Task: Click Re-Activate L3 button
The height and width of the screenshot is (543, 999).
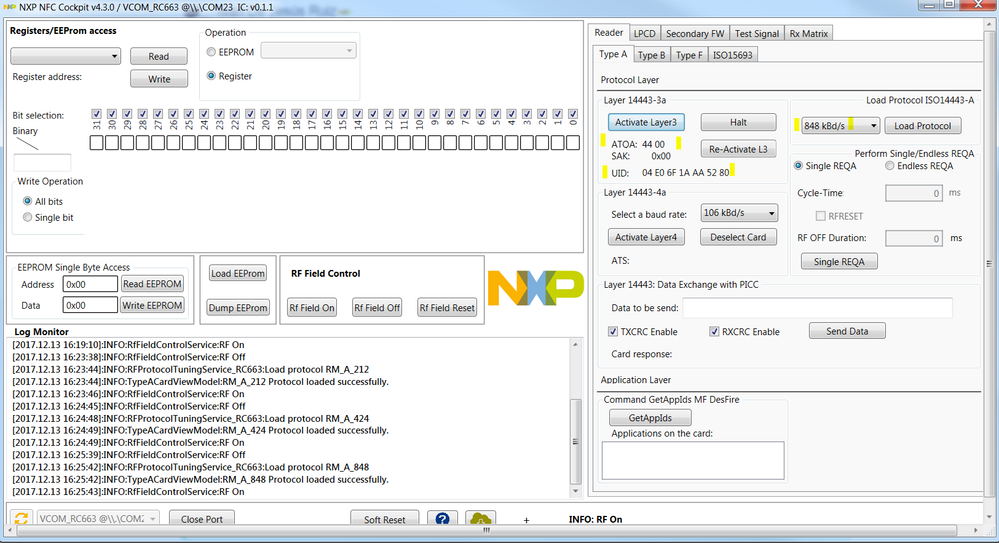Action: coord(738,149)
